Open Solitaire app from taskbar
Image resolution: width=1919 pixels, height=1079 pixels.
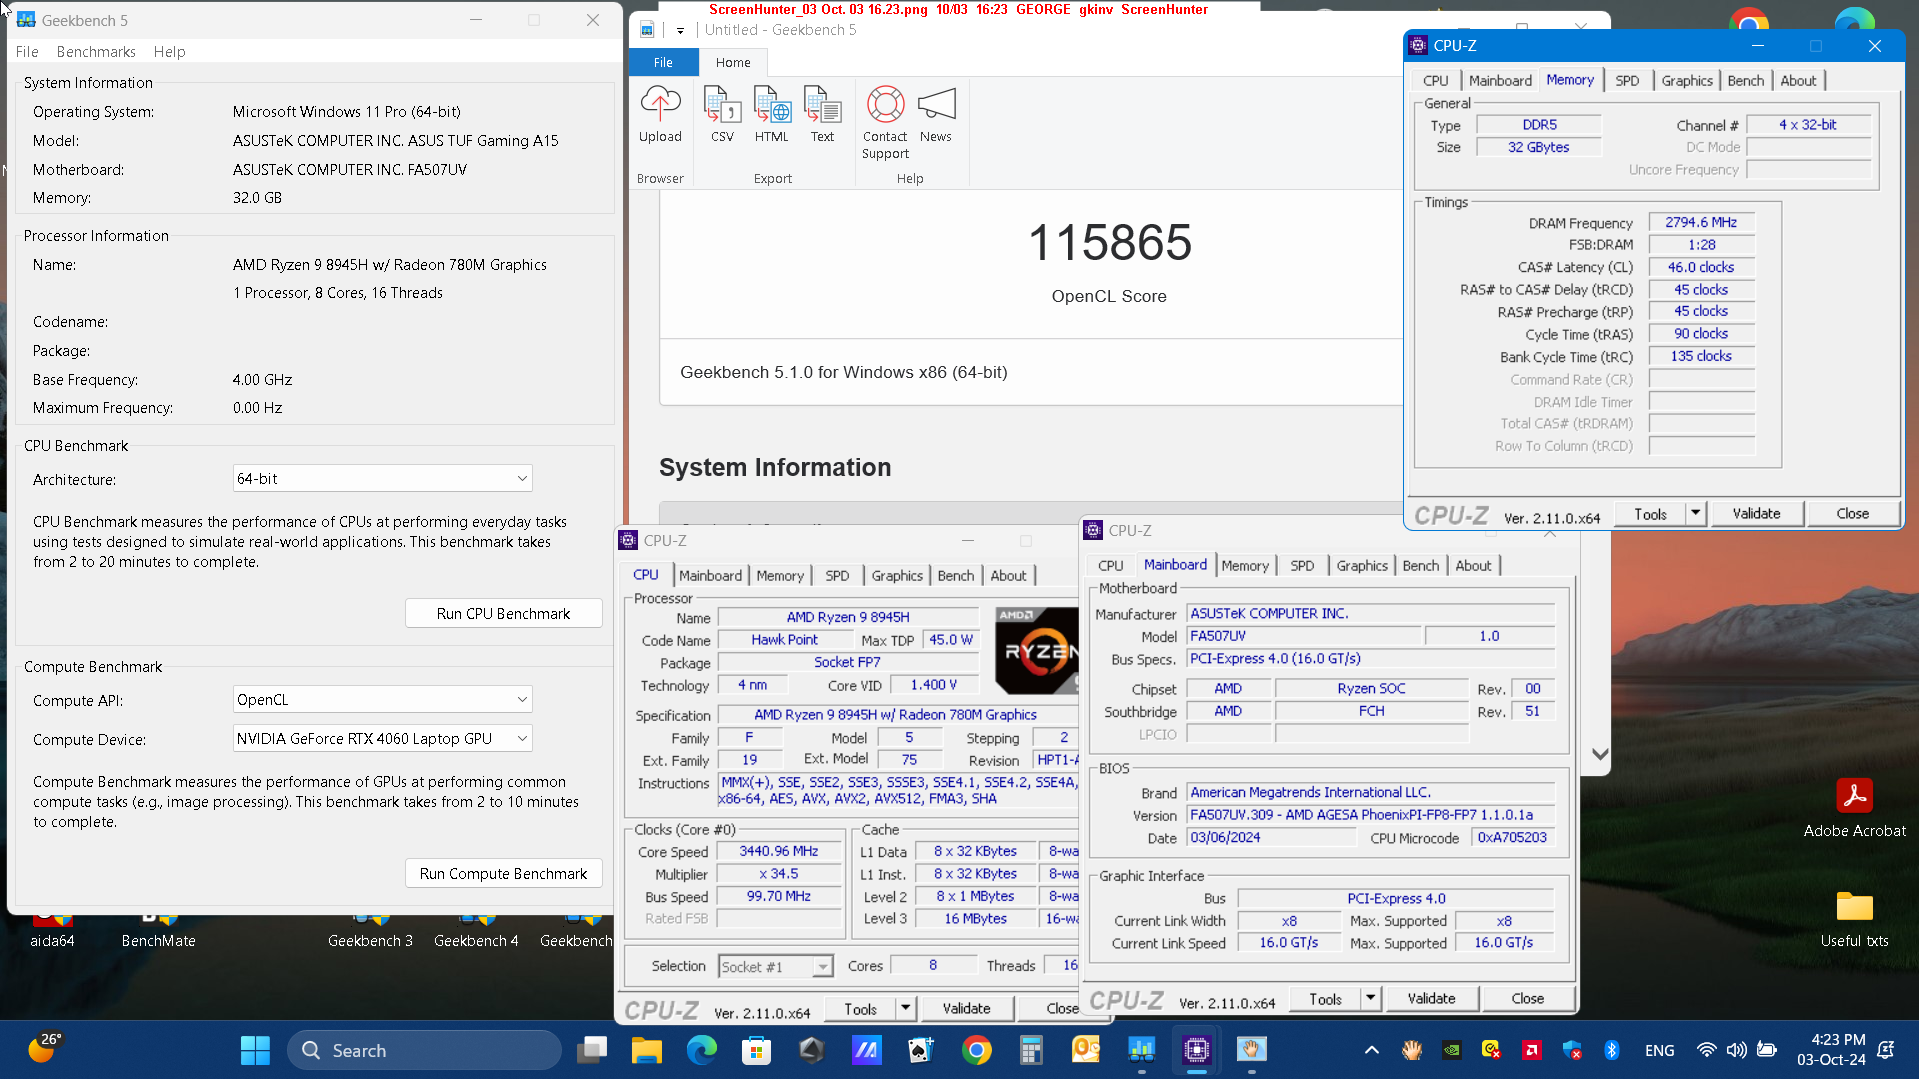(x=921, y=1050)
